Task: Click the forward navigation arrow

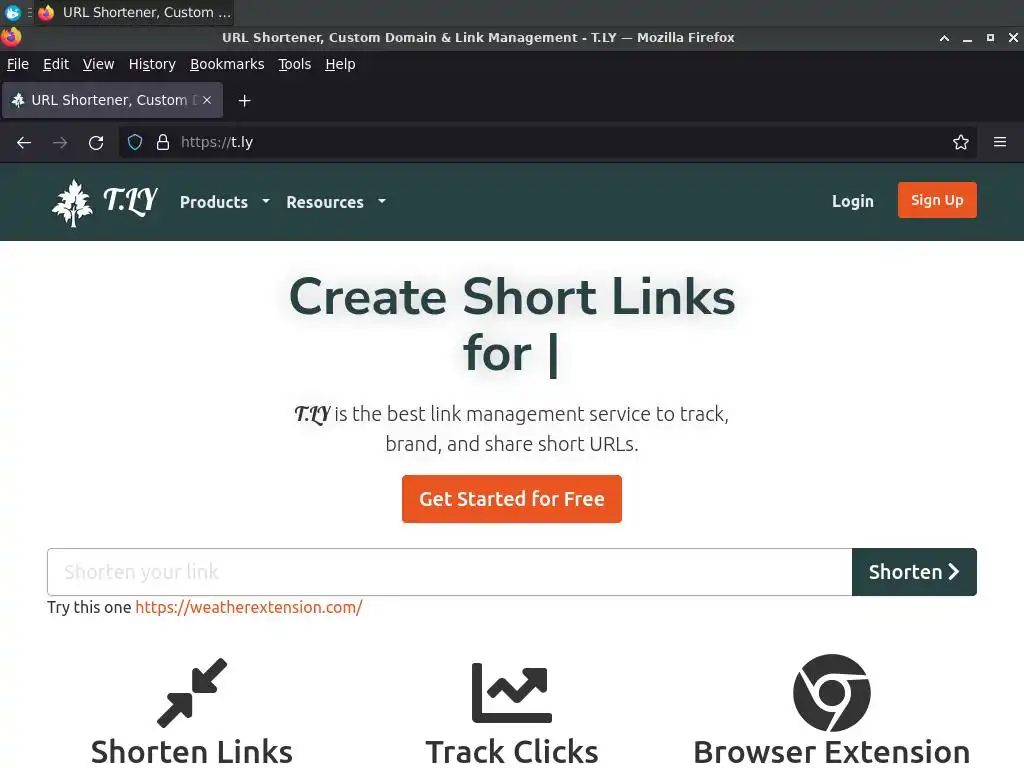Action: click(60, 142)
